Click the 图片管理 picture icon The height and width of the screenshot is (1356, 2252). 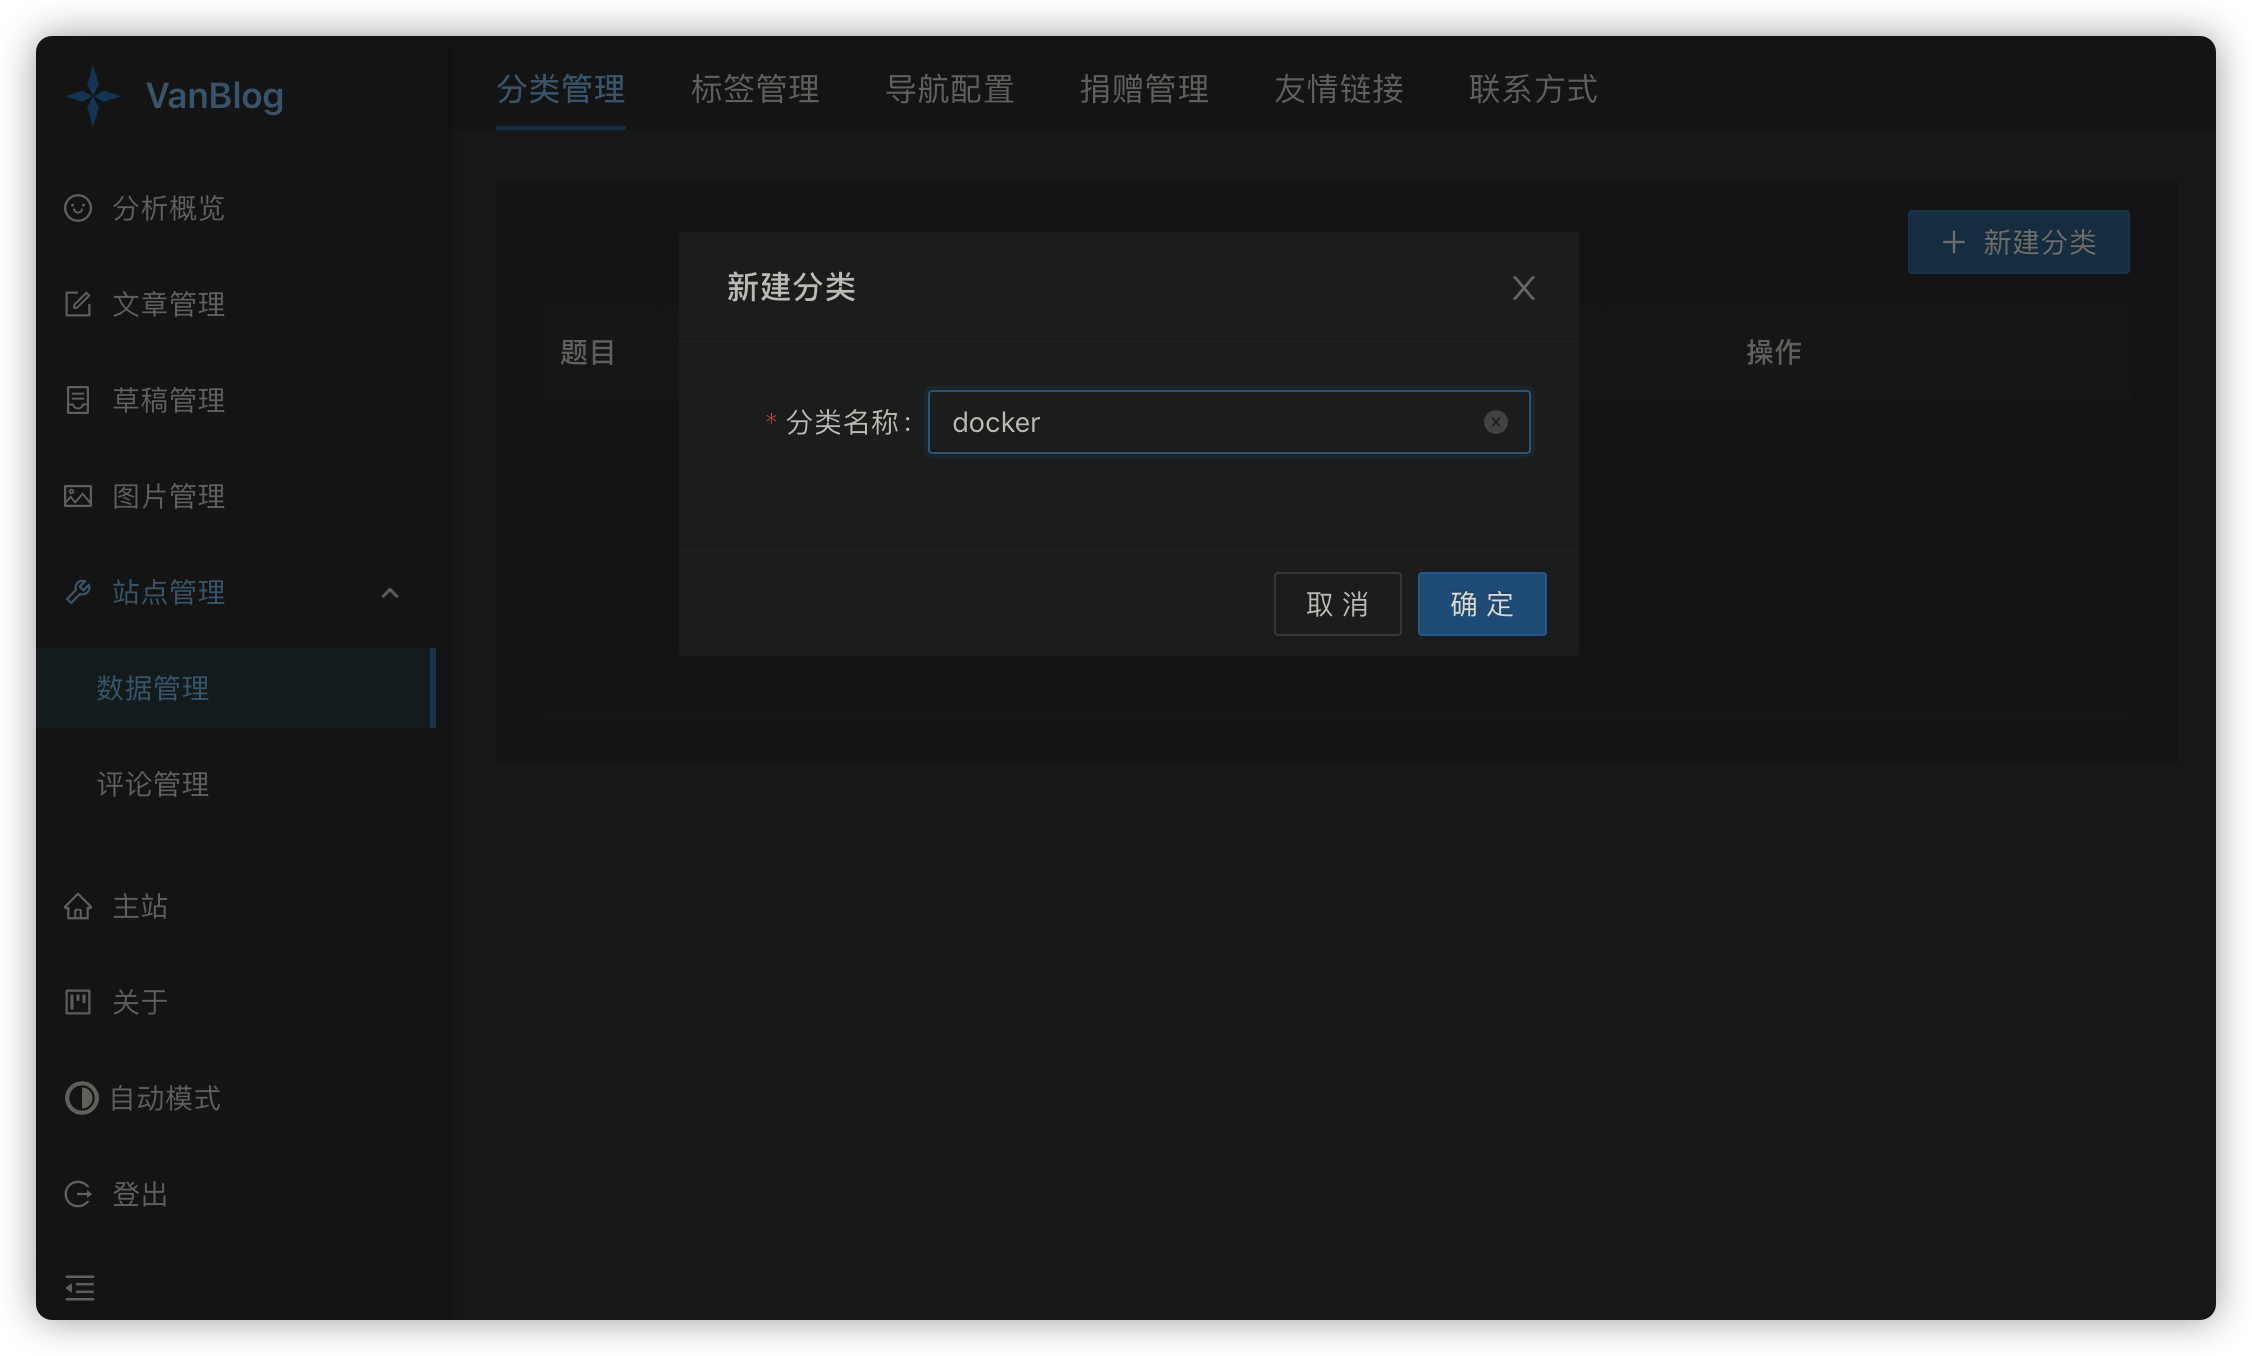pos(78,496)
